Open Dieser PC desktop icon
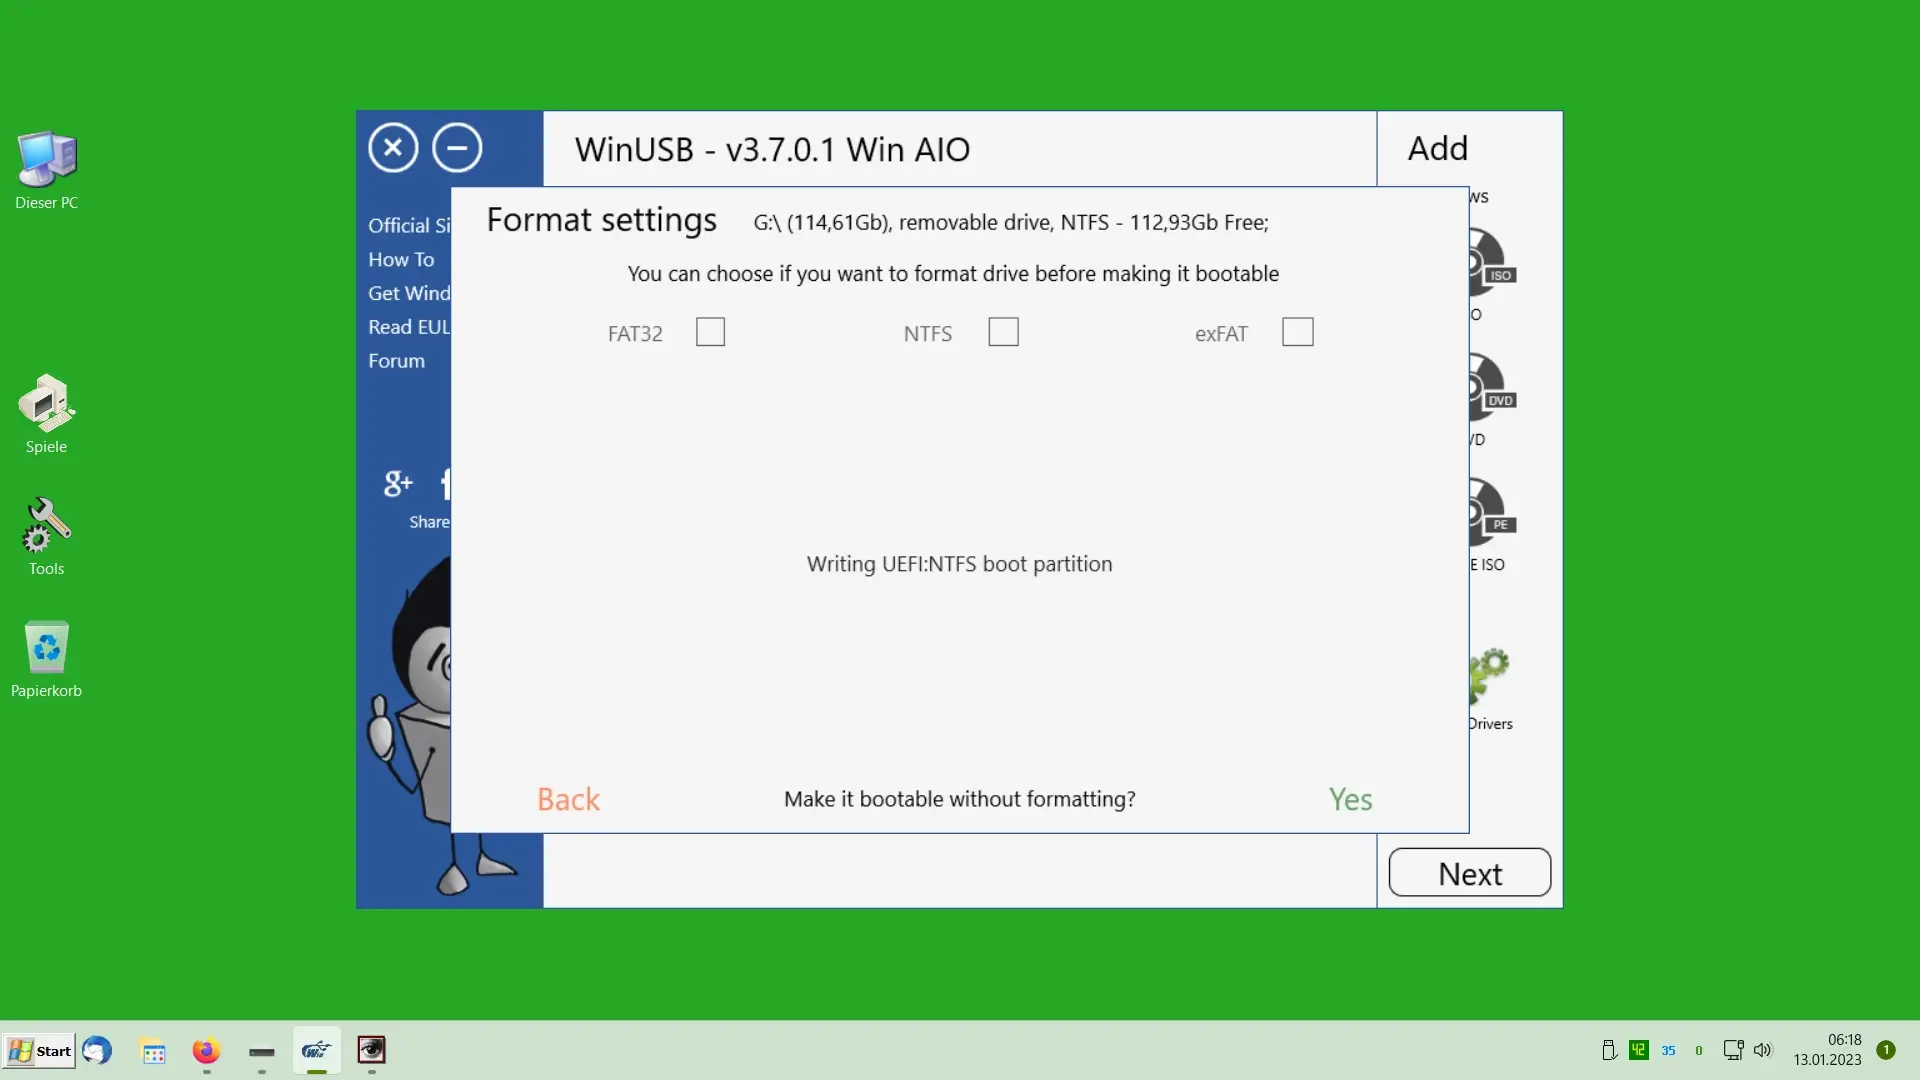 click(46, 170)
